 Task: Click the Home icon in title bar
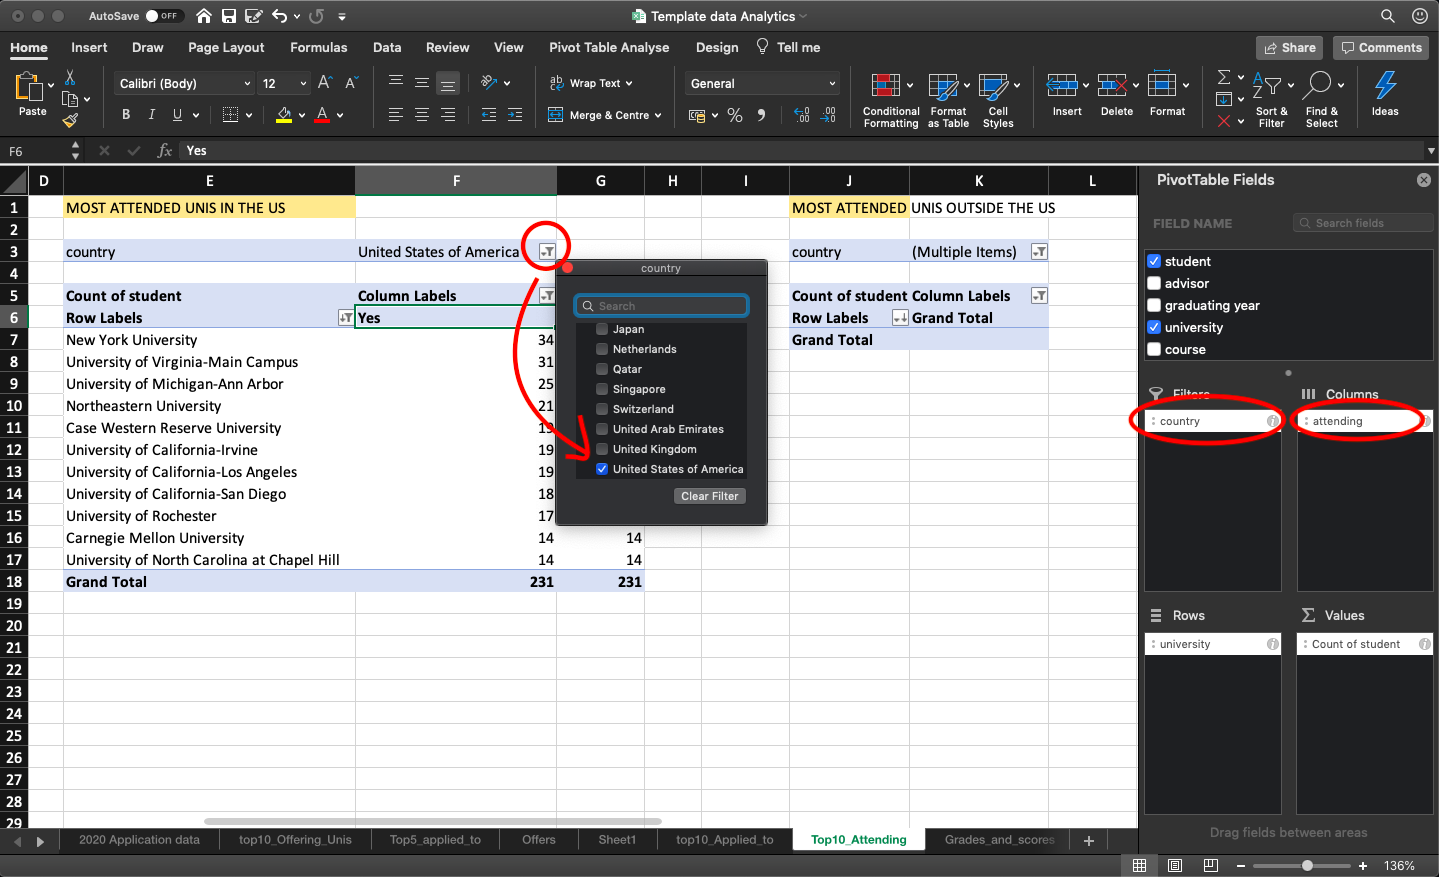click(x=204, y=16)
